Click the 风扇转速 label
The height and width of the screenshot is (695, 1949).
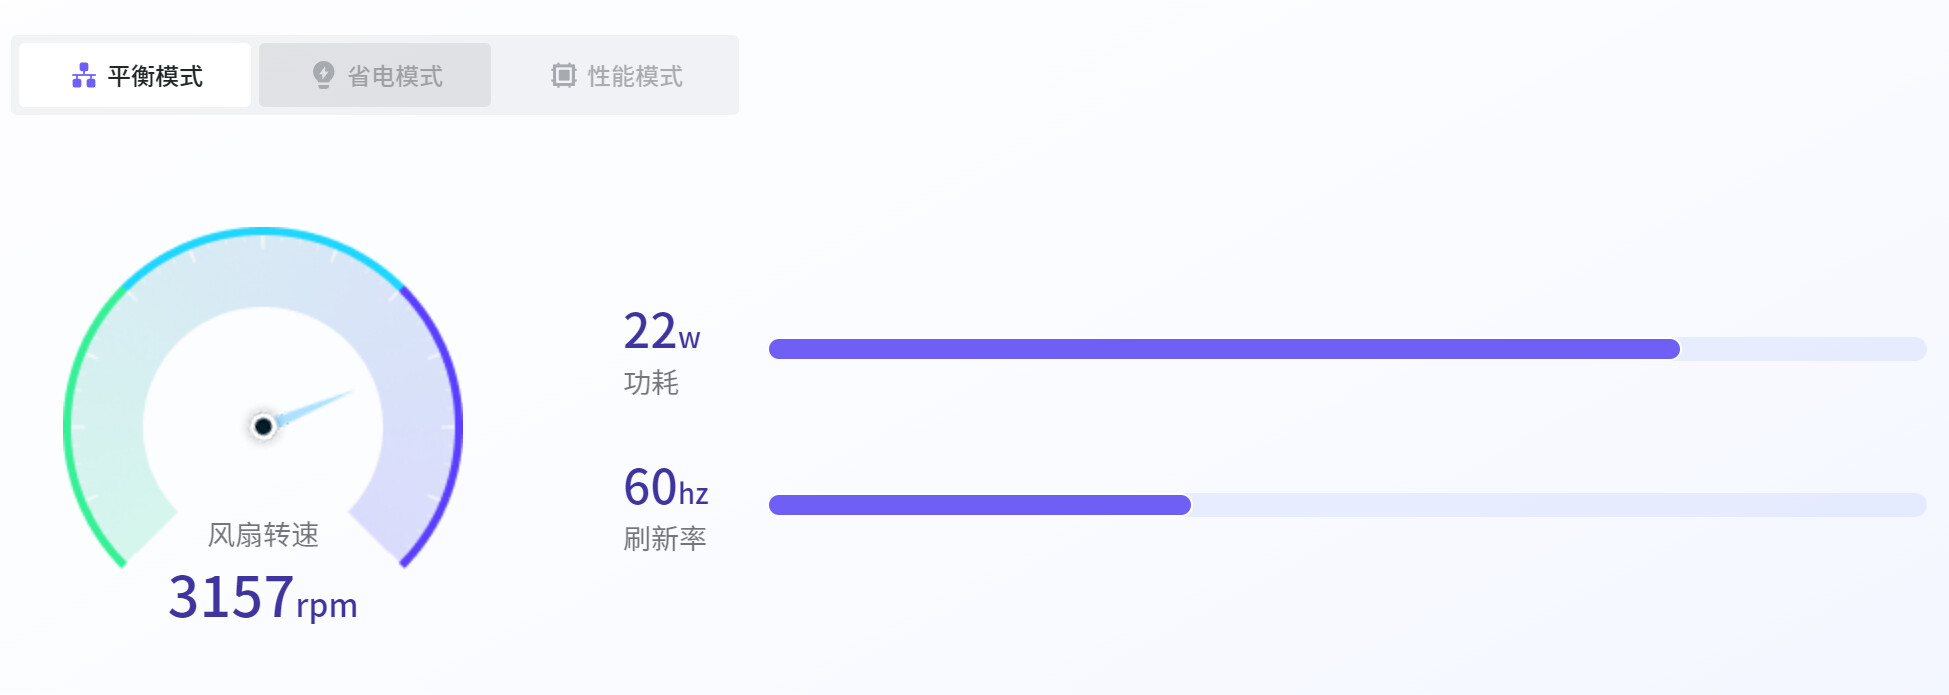(x=263, y=535)
